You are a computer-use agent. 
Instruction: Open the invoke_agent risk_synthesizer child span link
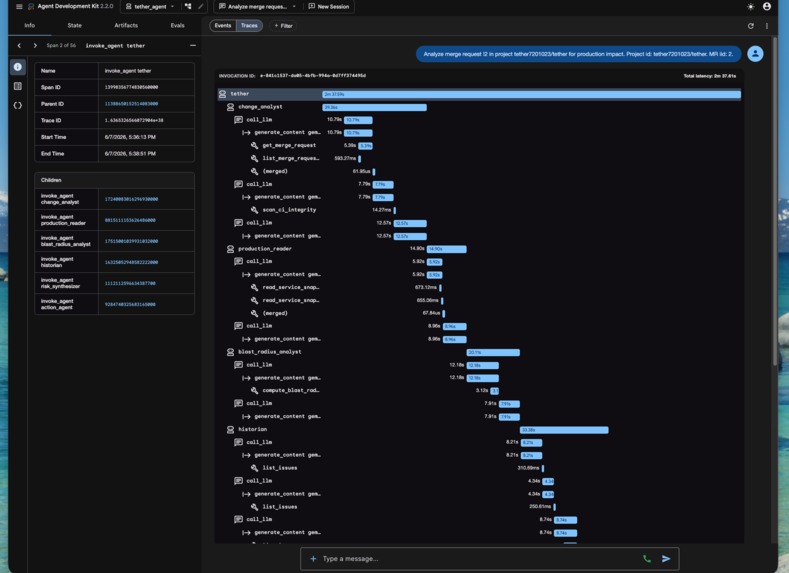[x=130, y=283]
